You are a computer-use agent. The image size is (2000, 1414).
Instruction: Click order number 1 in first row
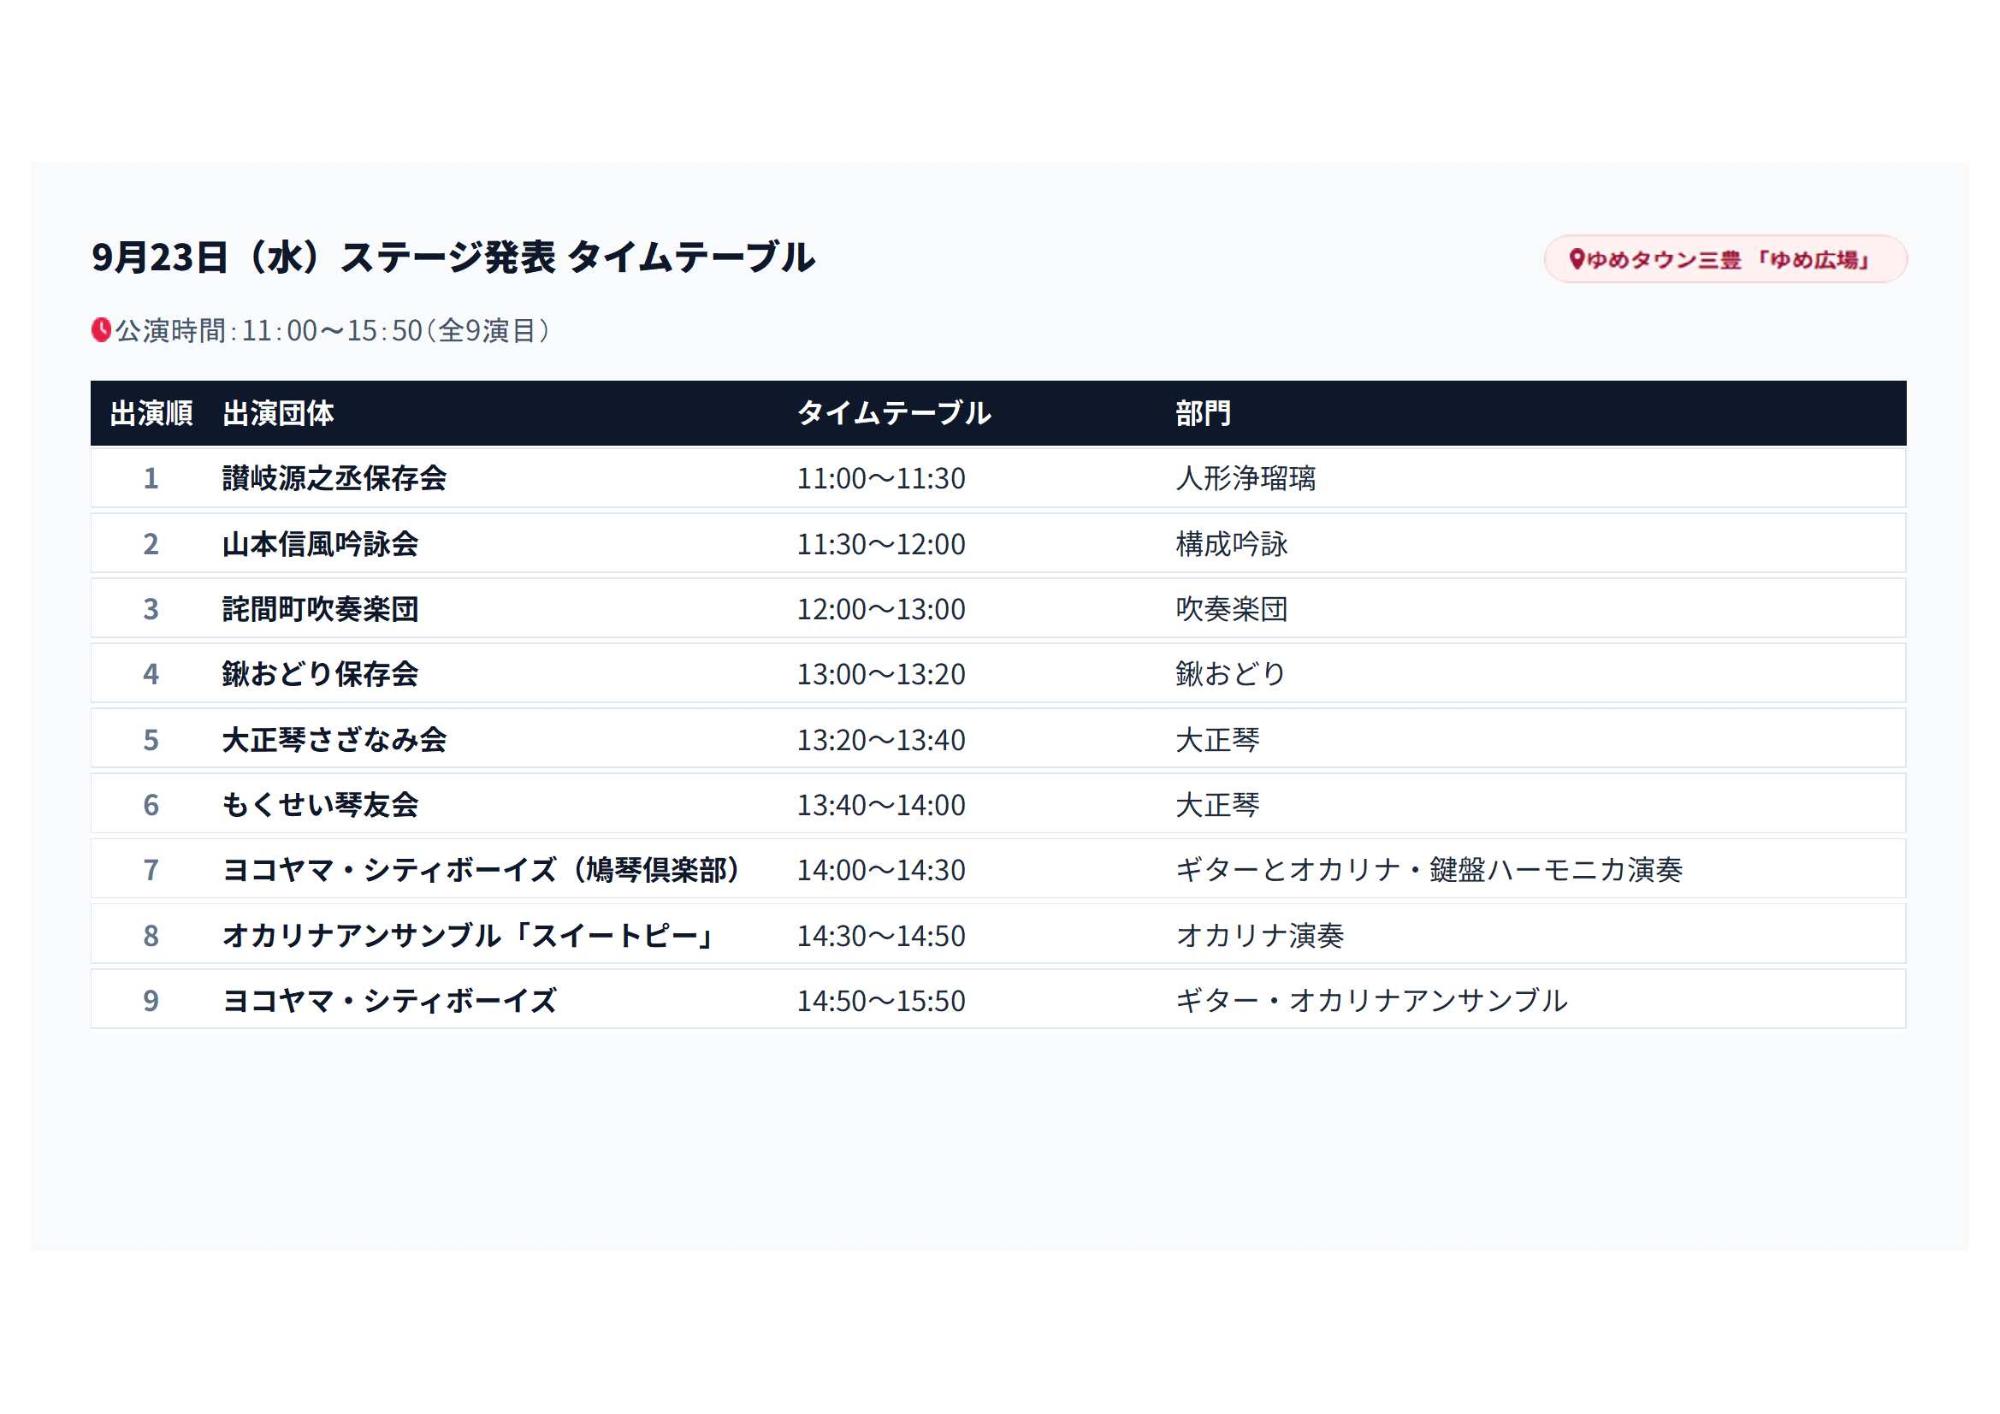pyautogui.click(x=151, y=478)
